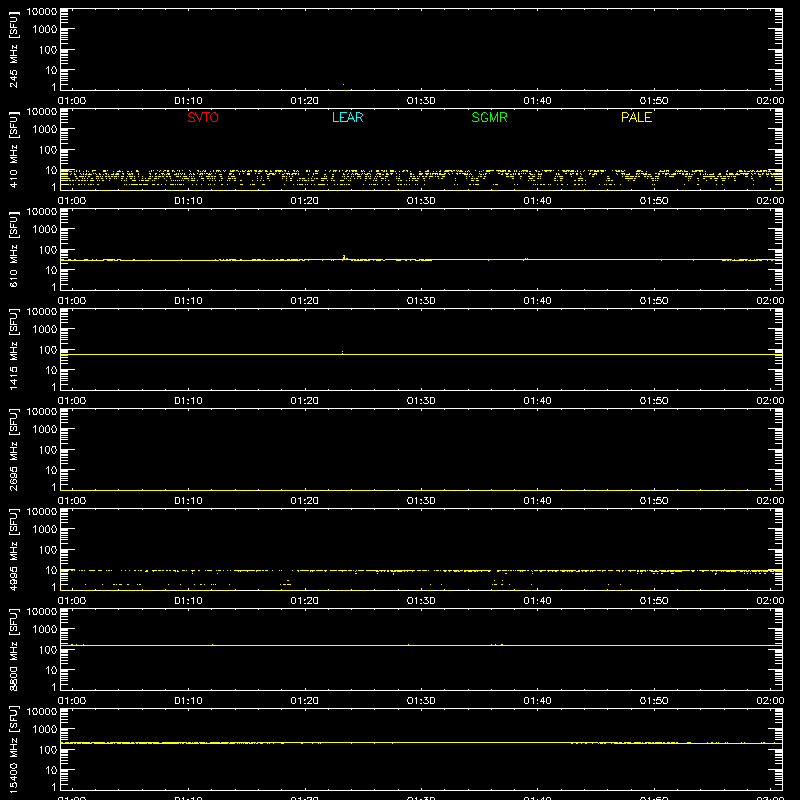This screenshot has height=800, width=800.
Task: Click the flat 15400 MHz flux trace line
Action: [x=421, y=743]
